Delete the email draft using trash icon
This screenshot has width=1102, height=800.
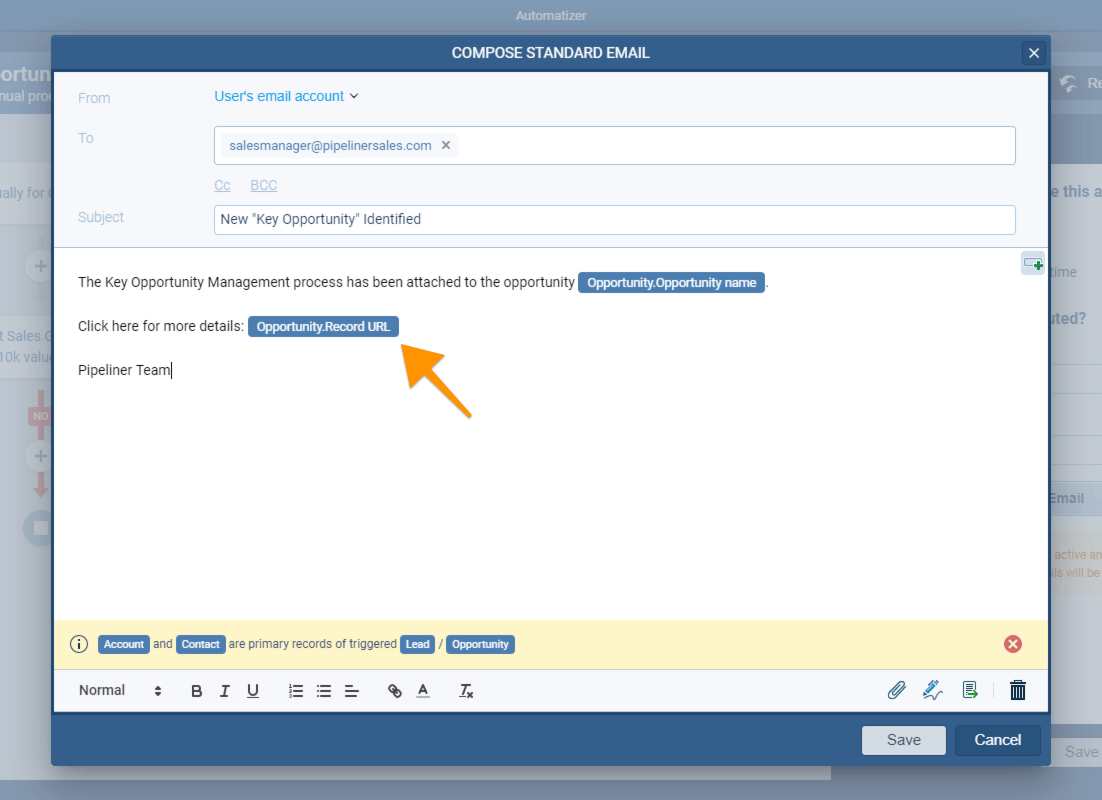click(1017, 690)
